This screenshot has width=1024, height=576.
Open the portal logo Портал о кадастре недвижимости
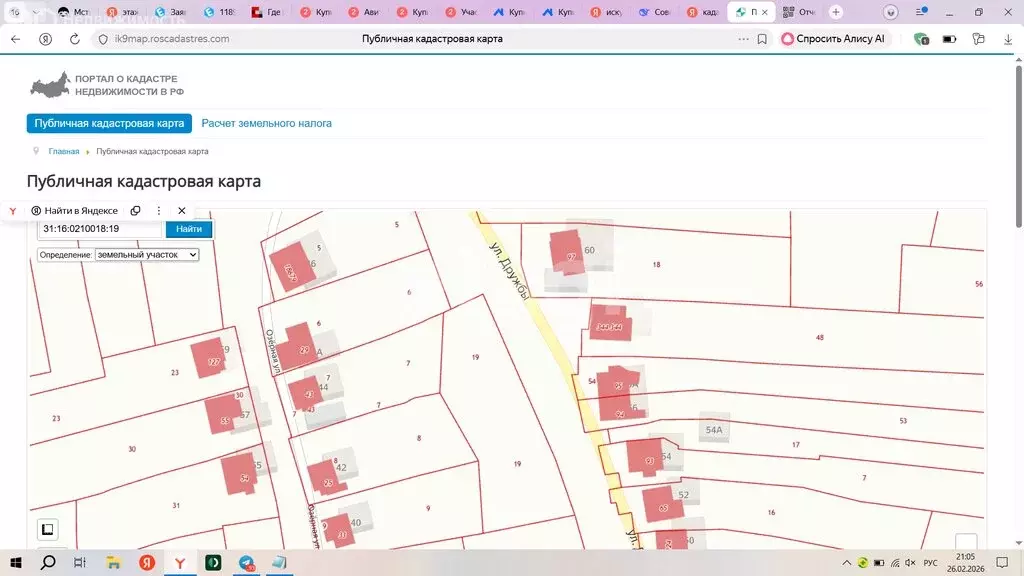[x=106, y=85]
